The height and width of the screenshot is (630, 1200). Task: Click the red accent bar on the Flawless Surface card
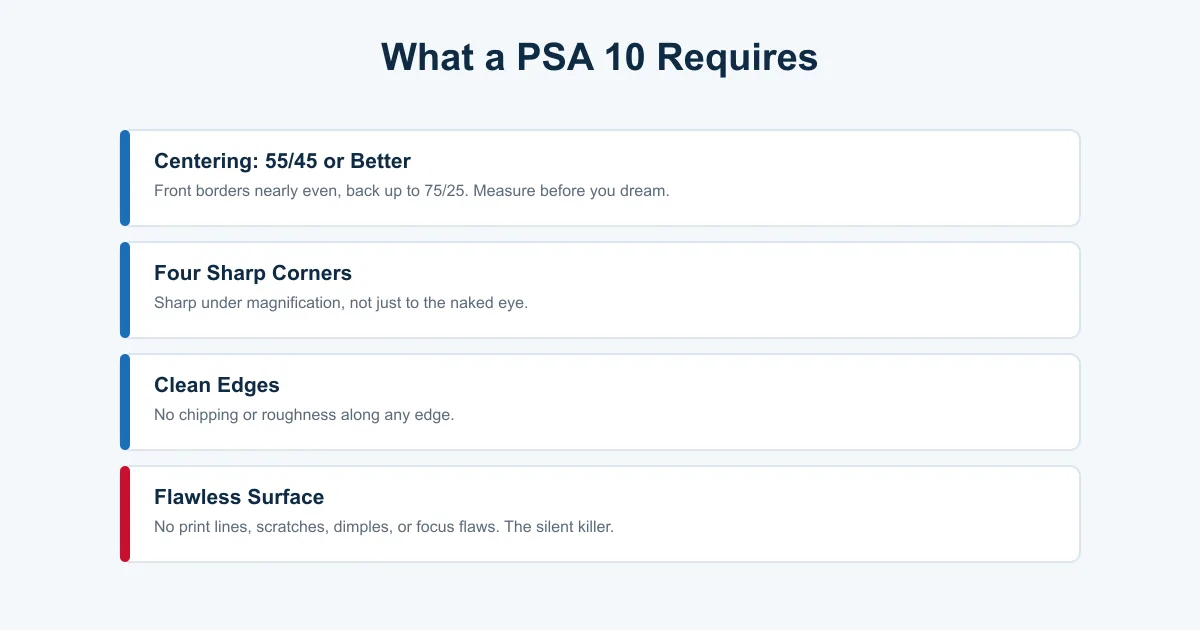[125, 514]
